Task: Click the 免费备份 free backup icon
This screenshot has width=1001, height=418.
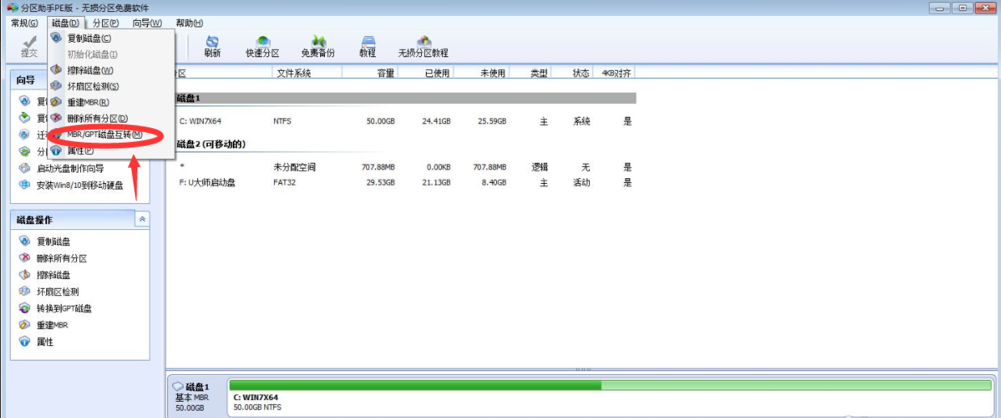Action: (316, 46)
